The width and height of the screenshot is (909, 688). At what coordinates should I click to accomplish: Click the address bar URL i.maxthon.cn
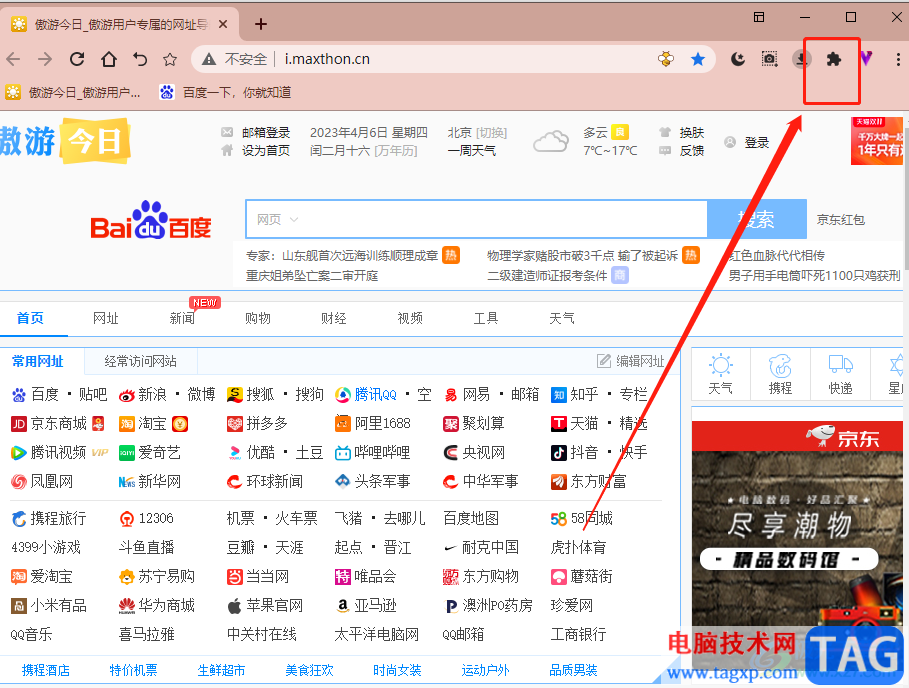327,59
